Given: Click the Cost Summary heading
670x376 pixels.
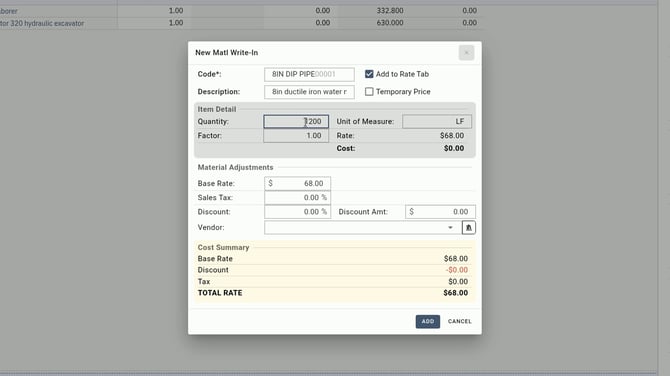Looking at the screenshot, I should [223, 247].
